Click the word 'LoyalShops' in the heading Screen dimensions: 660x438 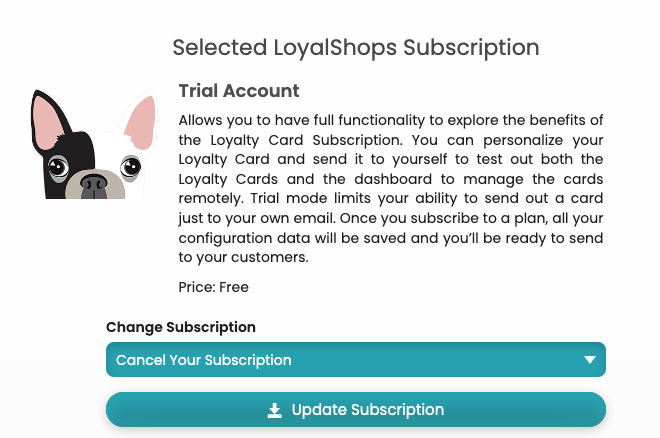click(x=335, y=48)
